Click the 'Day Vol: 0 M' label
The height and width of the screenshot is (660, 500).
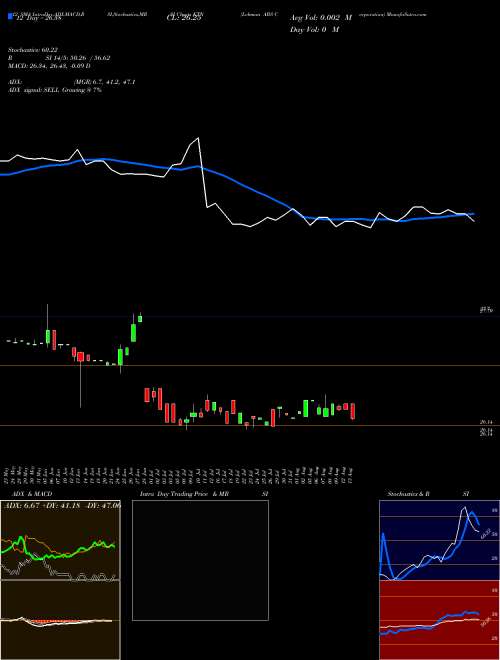pyautogui.click(x=314, y=29)
